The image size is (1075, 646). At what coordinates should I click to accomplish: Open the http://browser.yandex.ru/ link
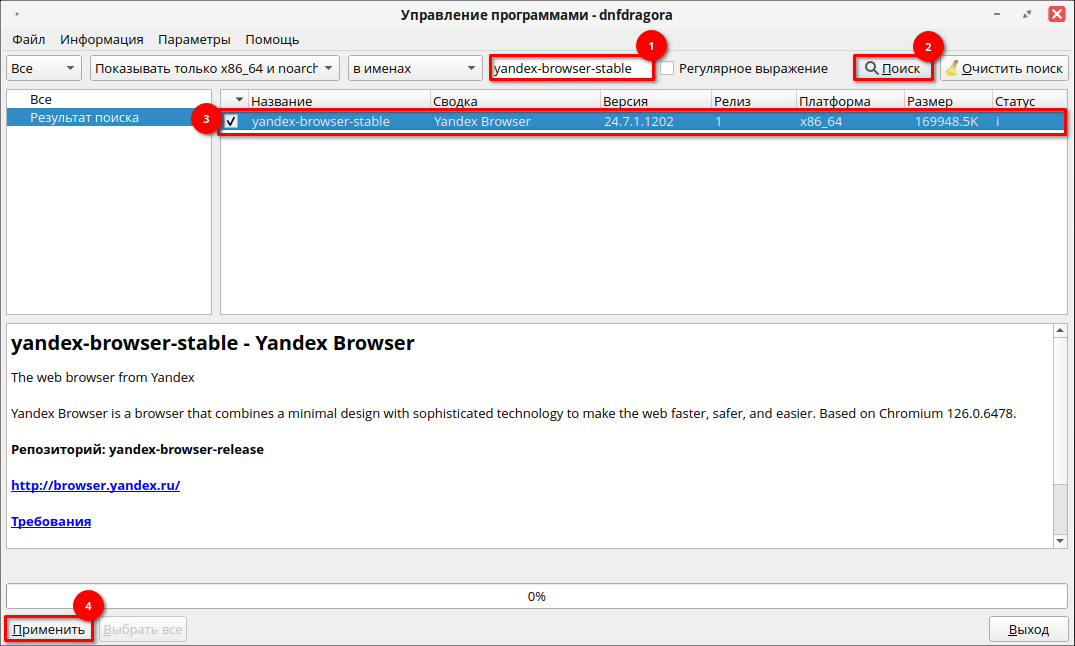click(95, 485)
